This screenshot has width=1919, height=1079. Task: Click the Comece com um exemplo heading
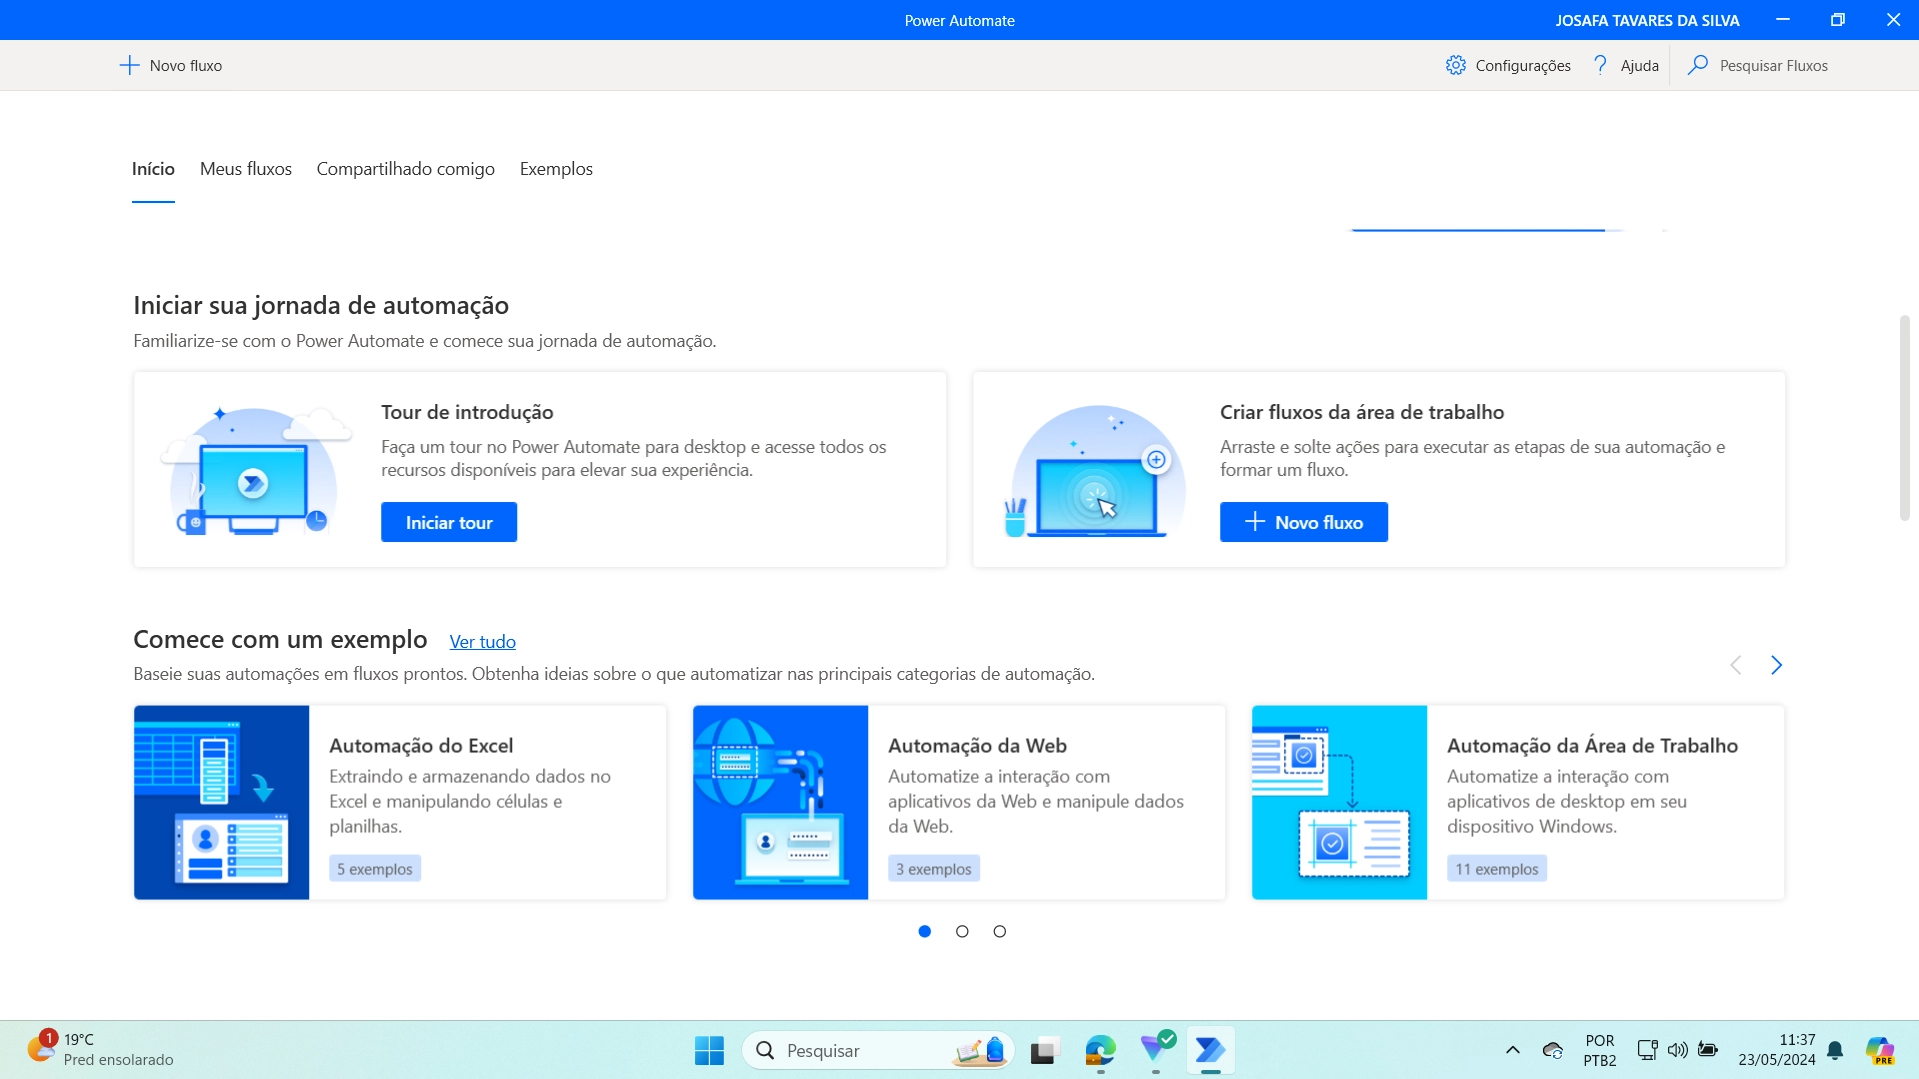click(280, 639)
